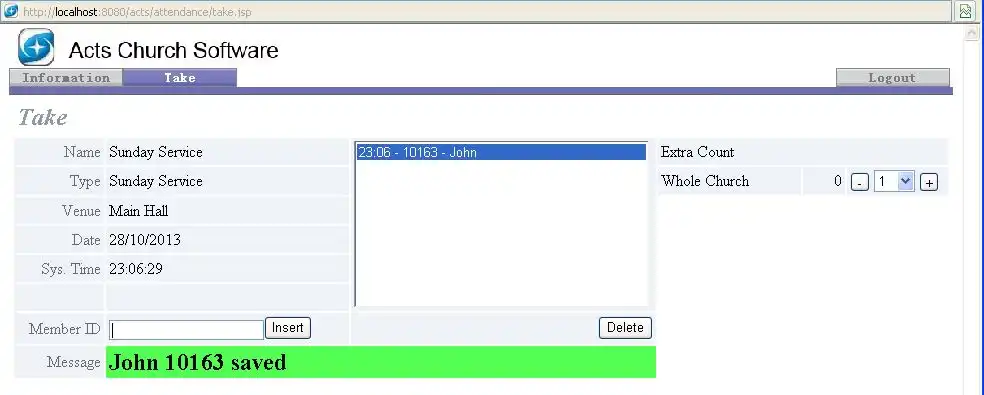
Task: Select the 23:06 - 10163 - John entry
Action: (x=501, y=152)
